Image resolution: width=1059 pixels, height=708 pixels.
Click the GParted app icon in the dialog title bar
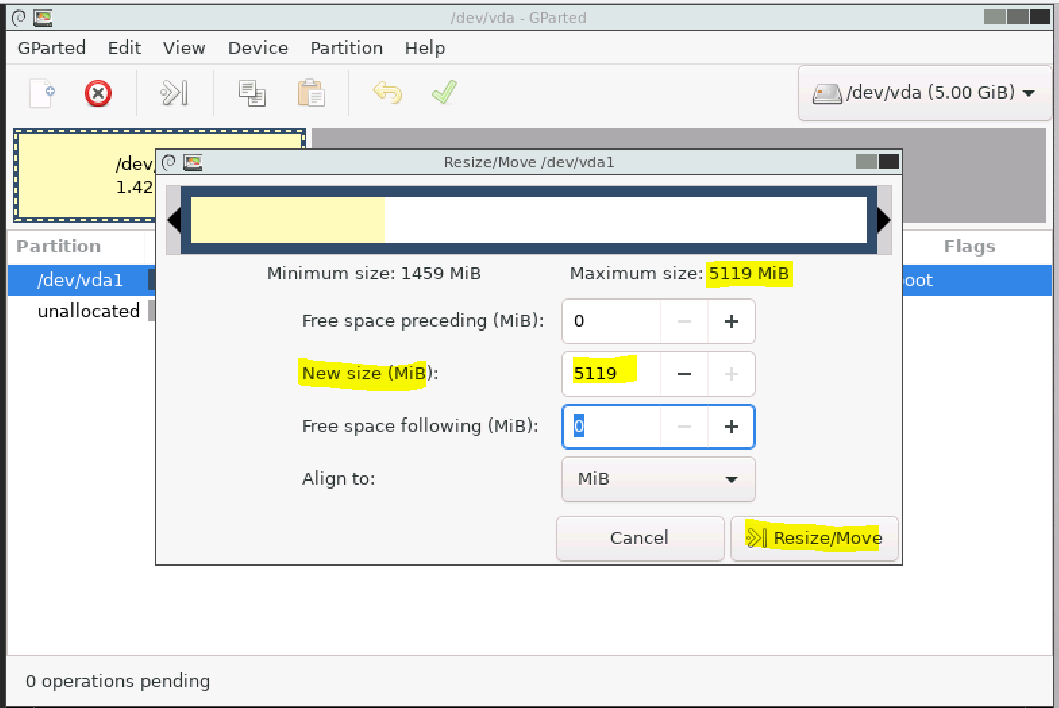[192, 162]
